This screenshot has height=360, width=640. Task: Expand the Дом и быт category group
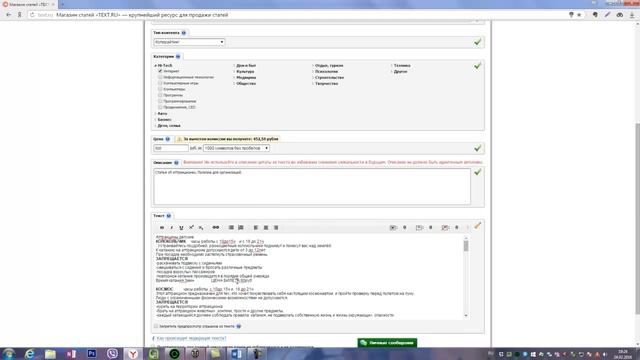(245, 65)
